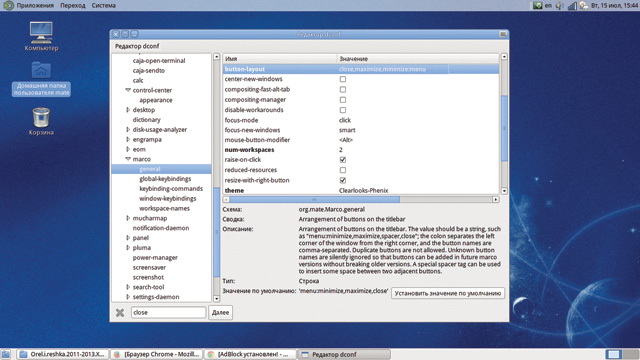Enable the center-new-windows checkbox
Image resolution: width=640 pixels, height=360 pixels.
[343, 79]
